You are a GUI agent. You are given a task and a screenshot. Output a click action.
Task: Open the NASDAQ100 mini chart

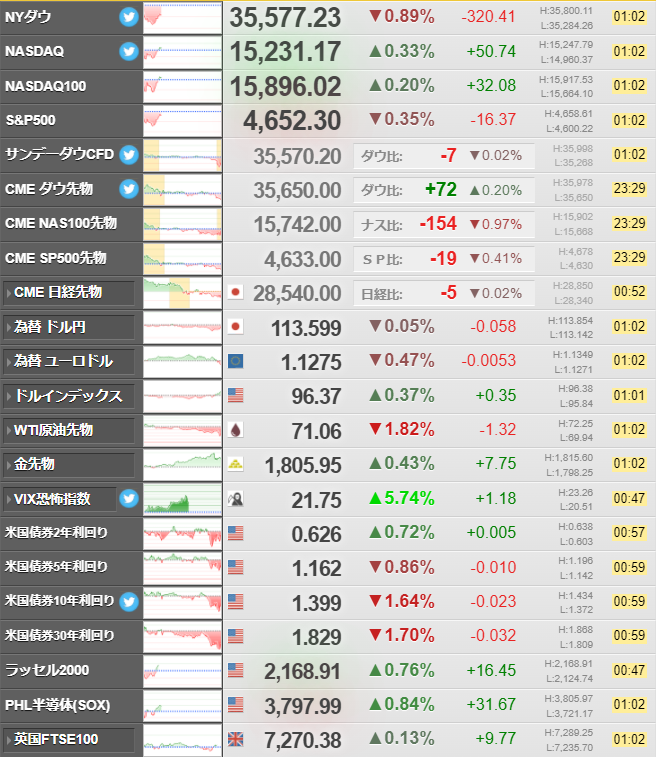click(182, 86)
